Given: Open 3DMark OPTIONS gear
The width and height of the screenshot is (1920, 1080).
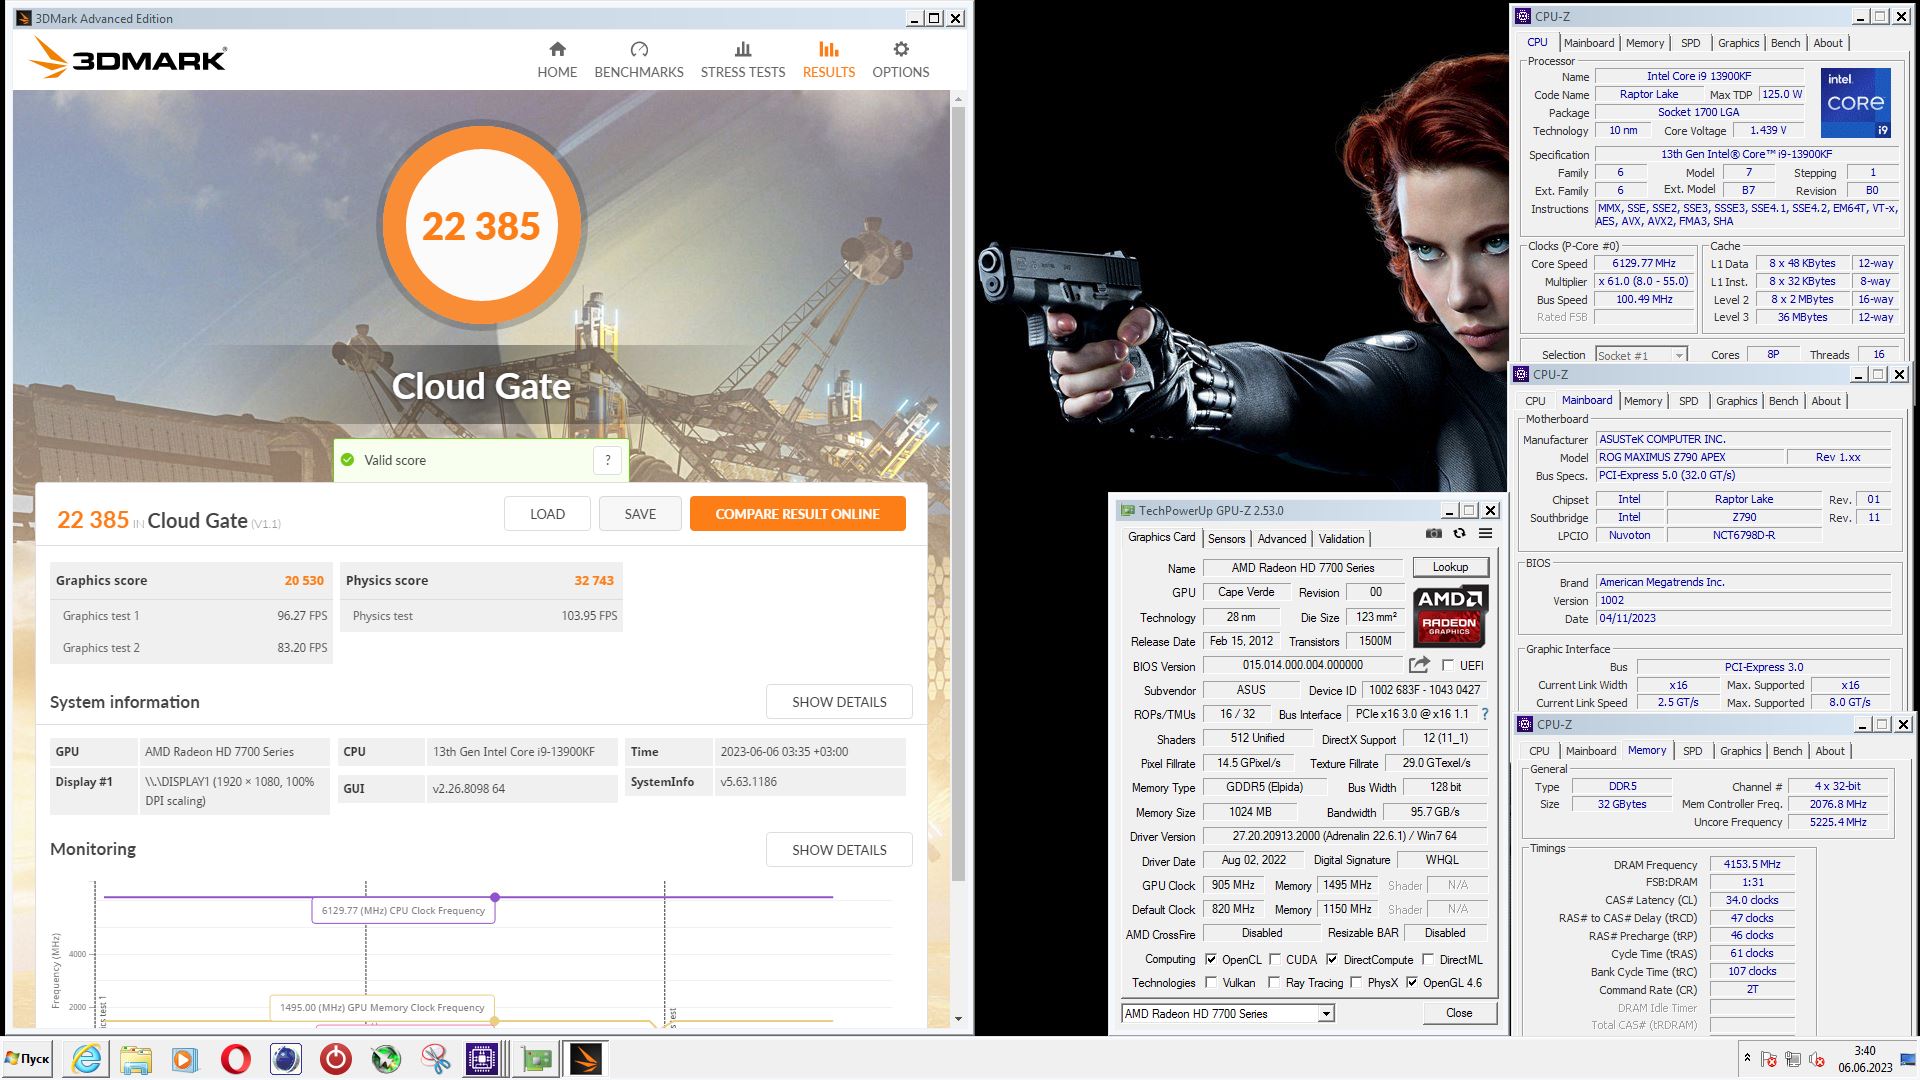Looking at the screenshot, I should (x=900, y=60).
